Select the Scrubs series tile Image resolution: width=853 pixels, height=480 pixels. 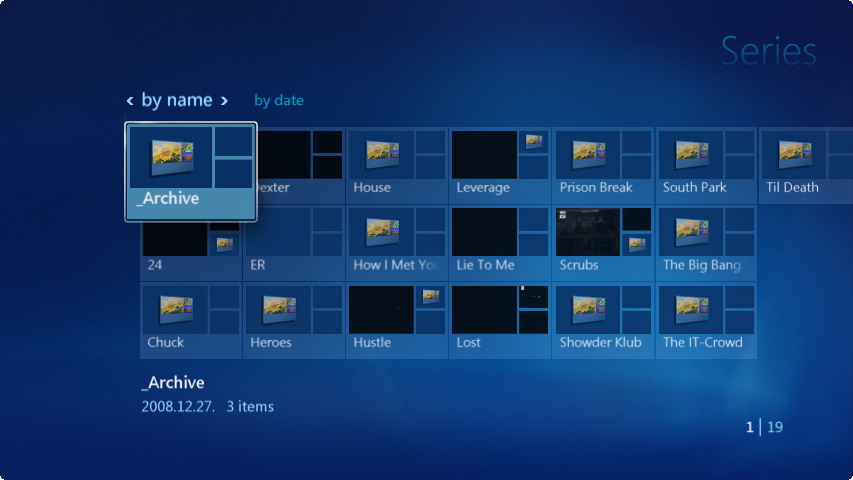[604, 243]
